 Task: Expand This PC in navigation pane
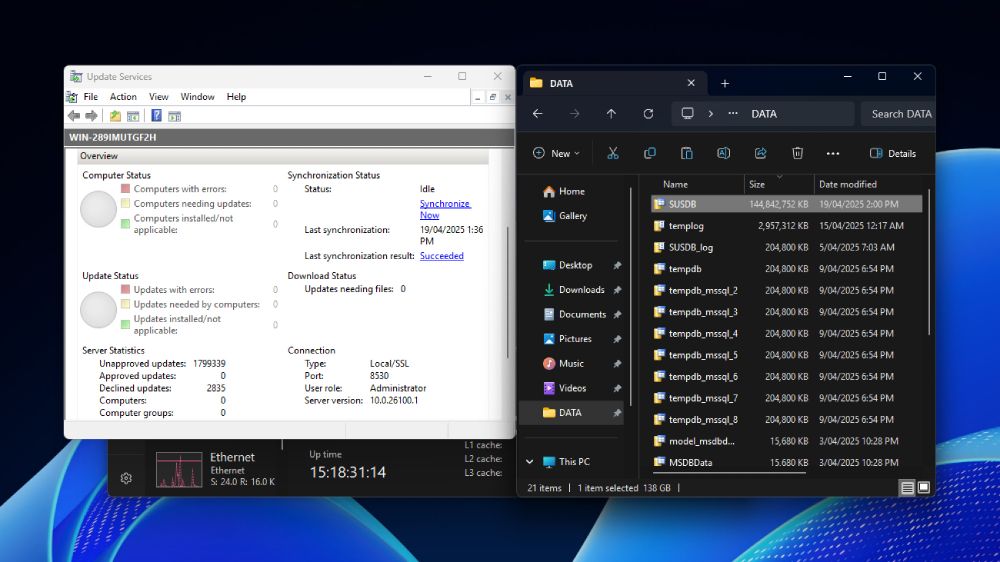(529, 461)
